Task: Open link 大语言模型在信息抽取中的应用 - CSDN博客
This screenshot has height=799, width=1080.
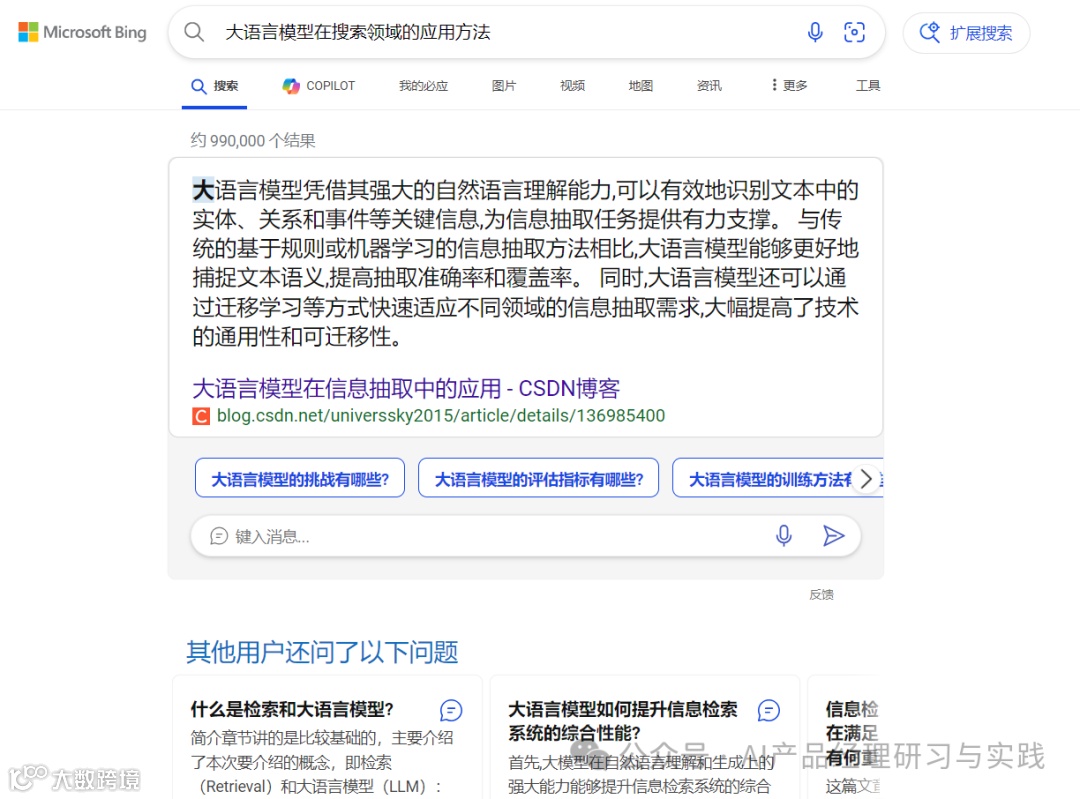Action: click(x=406, y=388)
